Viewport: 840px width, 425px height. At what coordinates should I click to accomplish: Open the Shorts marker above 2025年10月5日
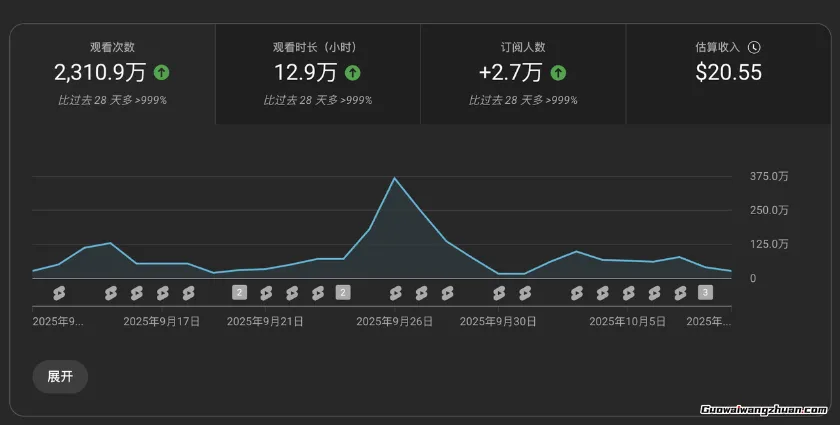(x=628, y=293)
